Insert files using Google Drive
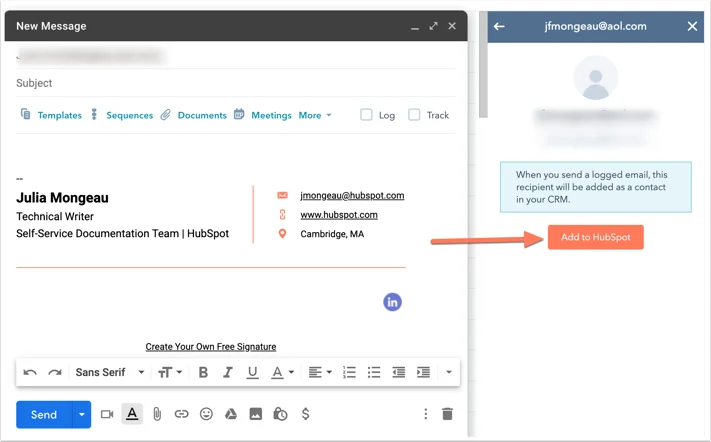This screenshot has width=711, height=442. (x=231, y=414)
